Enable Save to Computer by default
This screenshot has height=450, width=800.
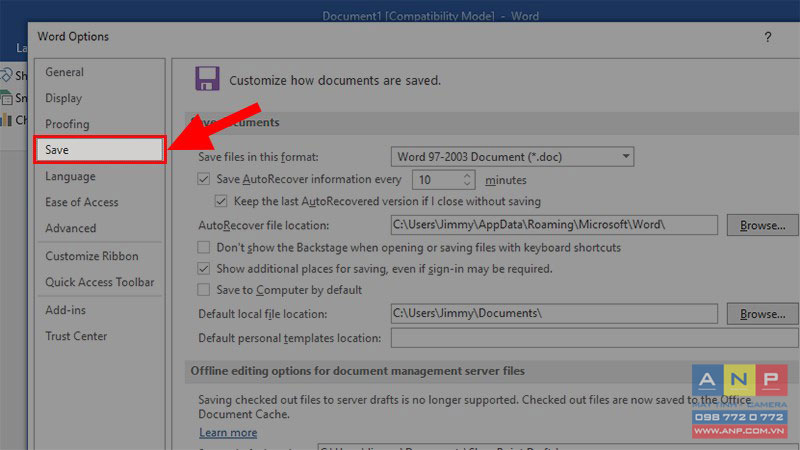[204, 290]
